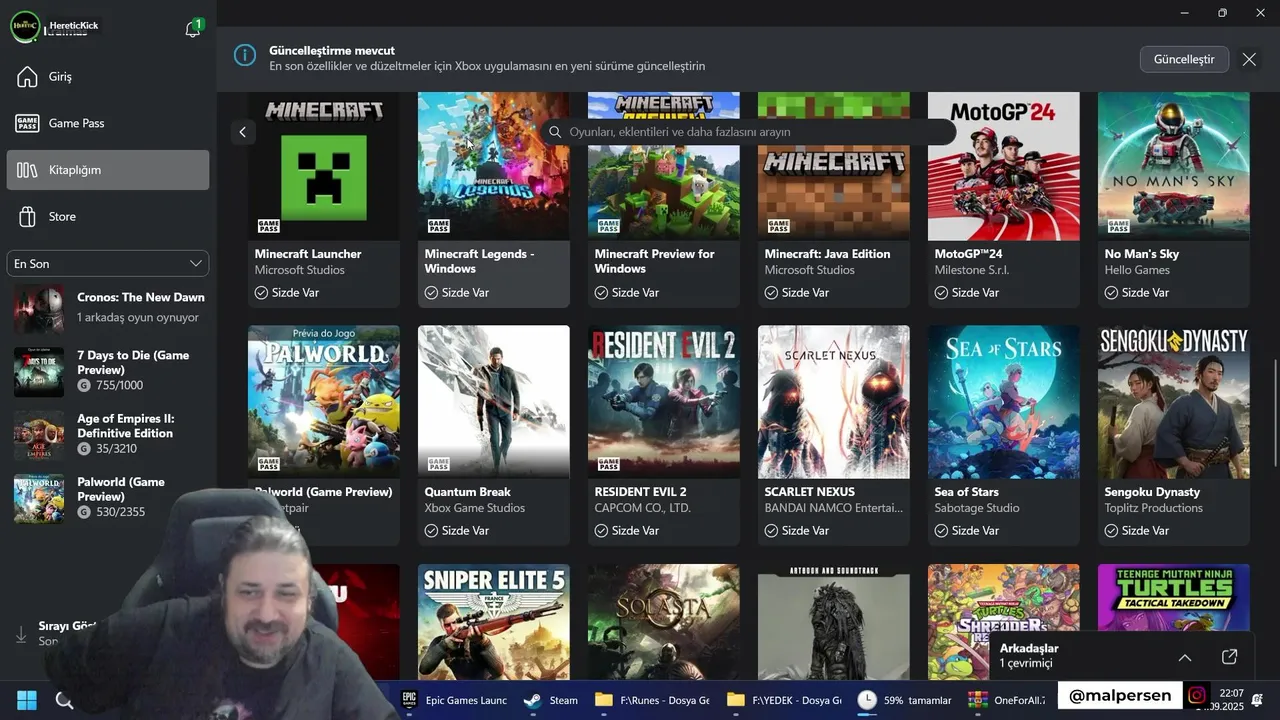Click Game Pass badge on Quantum Break cover
The width and height of the screenshot is (1280, 720).
(439, 464)
